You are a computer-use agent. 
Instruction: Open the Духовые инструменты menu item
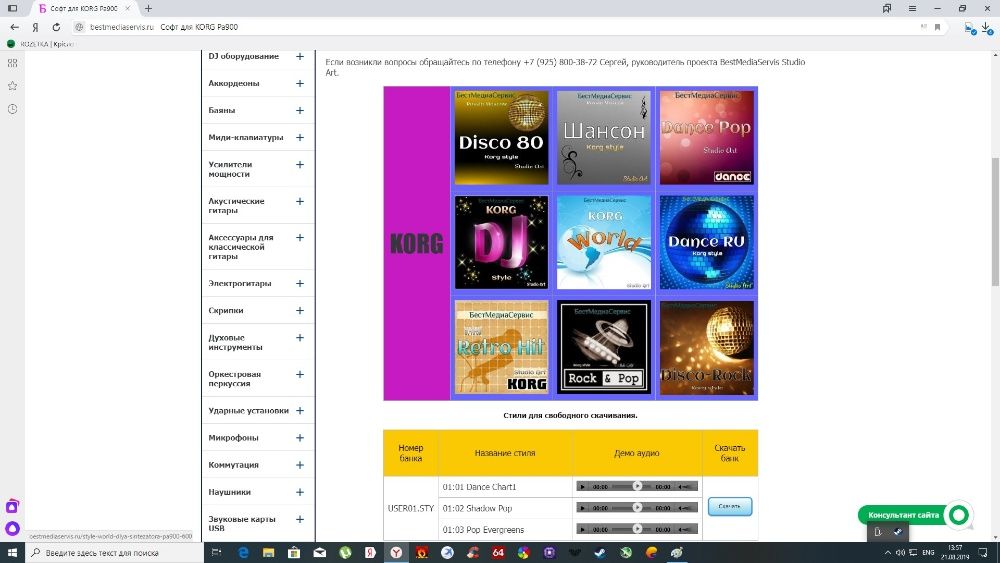pyautogui.click(x=235, y=342)
